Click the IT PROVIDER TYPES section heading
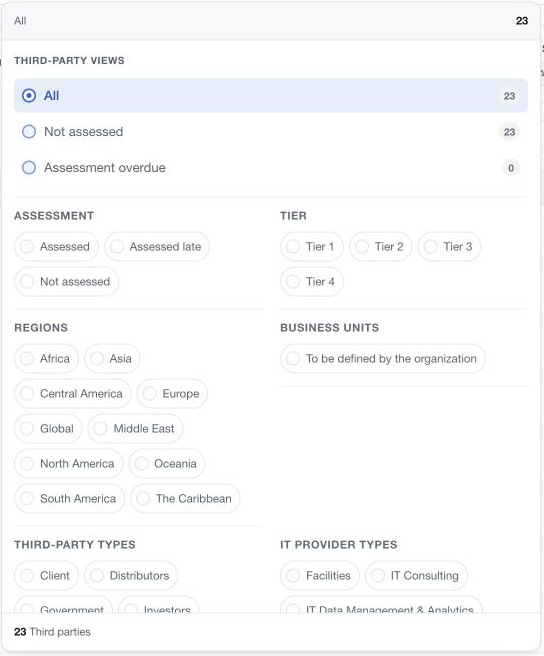The height and width of the screenshot is (656, 544). 339,545
